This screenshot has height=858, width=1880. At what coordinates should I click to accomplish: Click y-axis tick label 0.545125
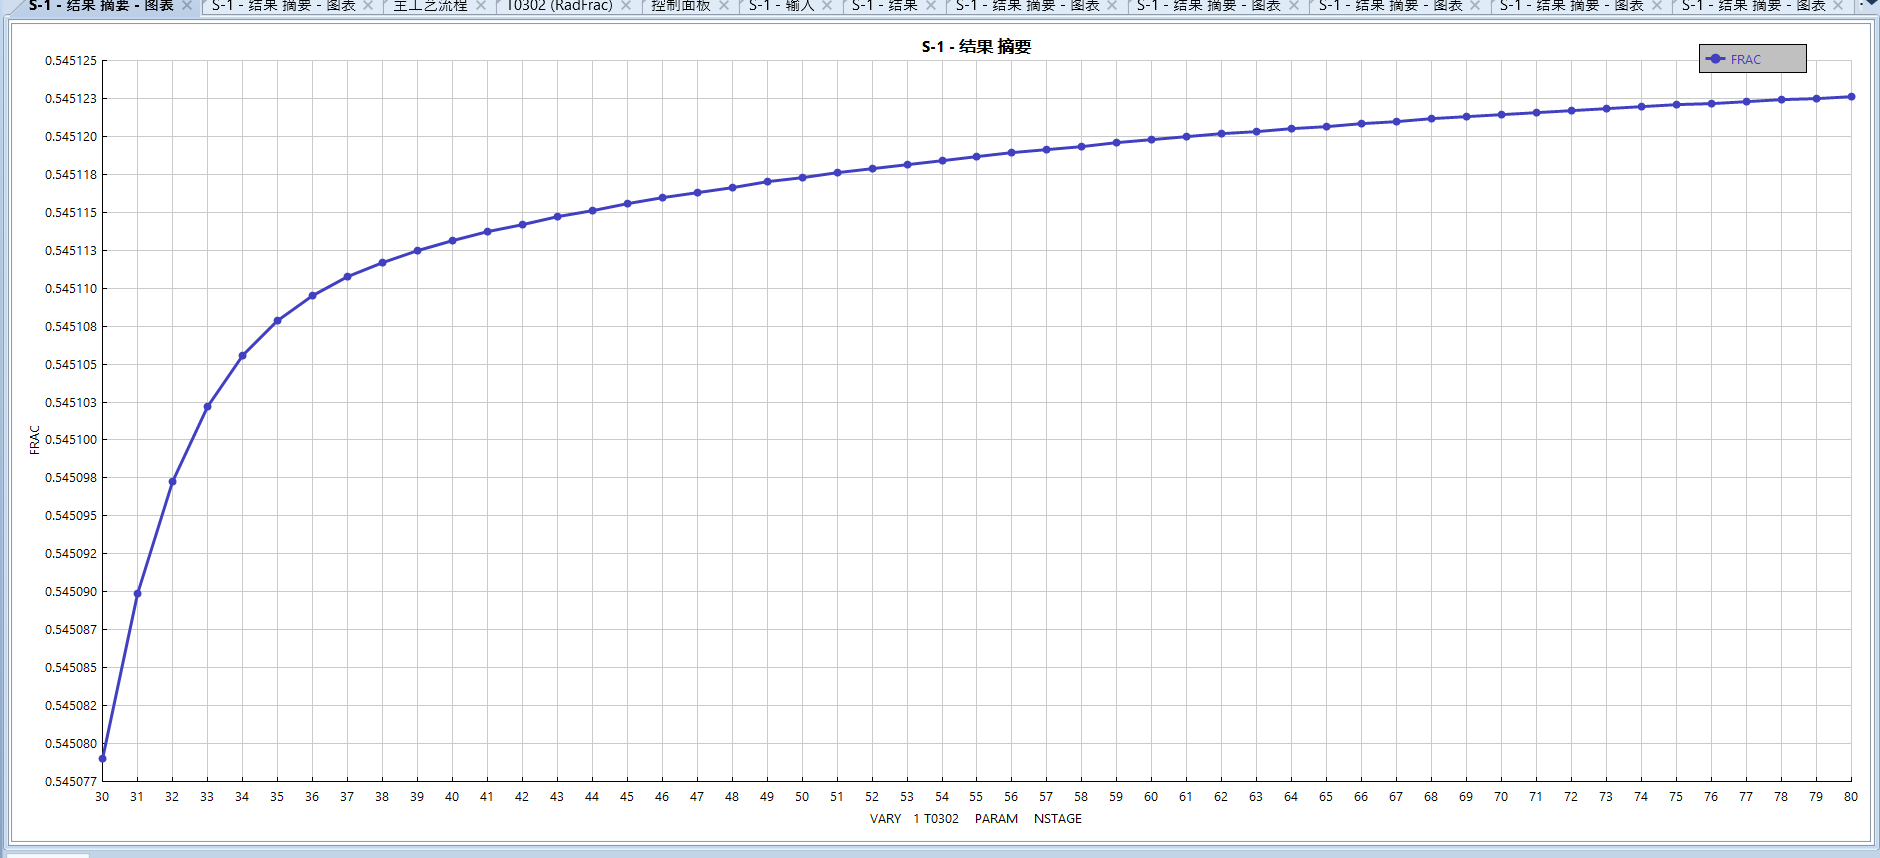click(71, 61)
